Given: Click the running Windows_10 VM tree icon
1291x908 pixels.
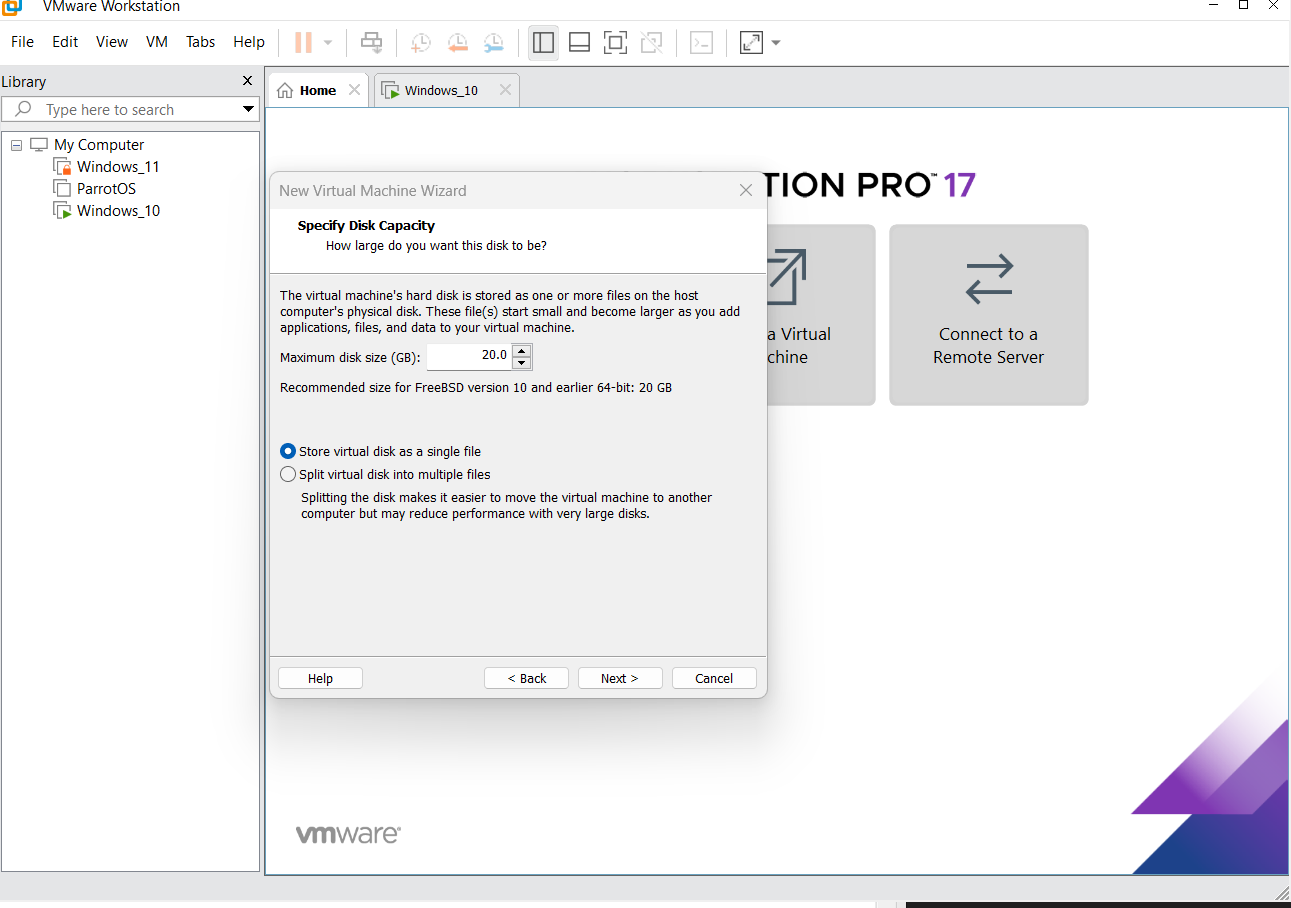Looking at the screenshot, I should click(x=62, y=210).
